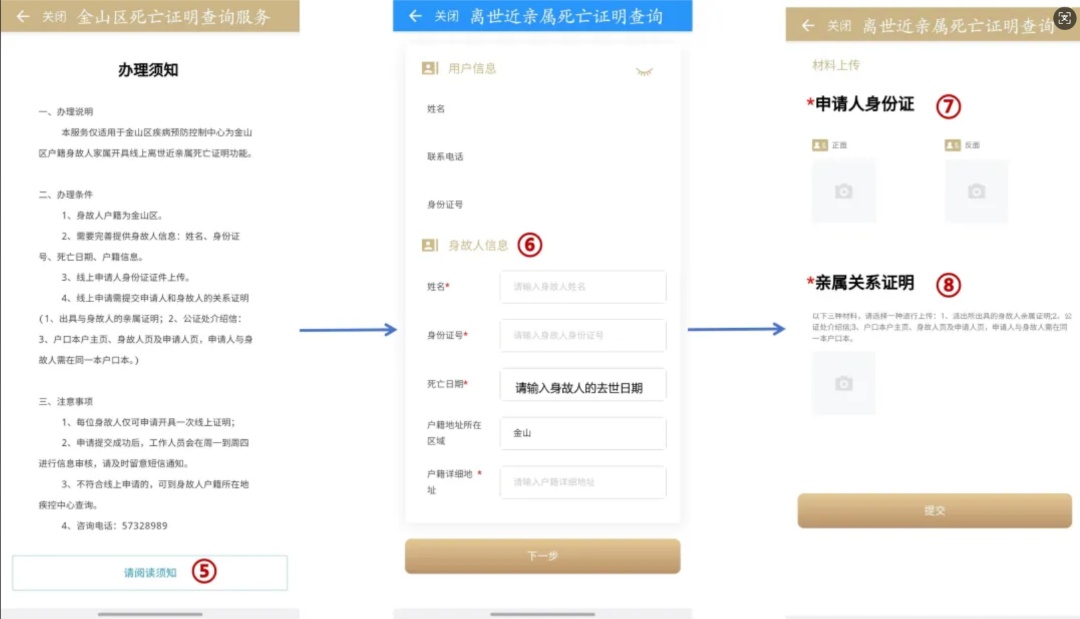Click the 三、注意事项 section heading
1080x619 pixels.
pyautogui.click(x=65, y=401)
